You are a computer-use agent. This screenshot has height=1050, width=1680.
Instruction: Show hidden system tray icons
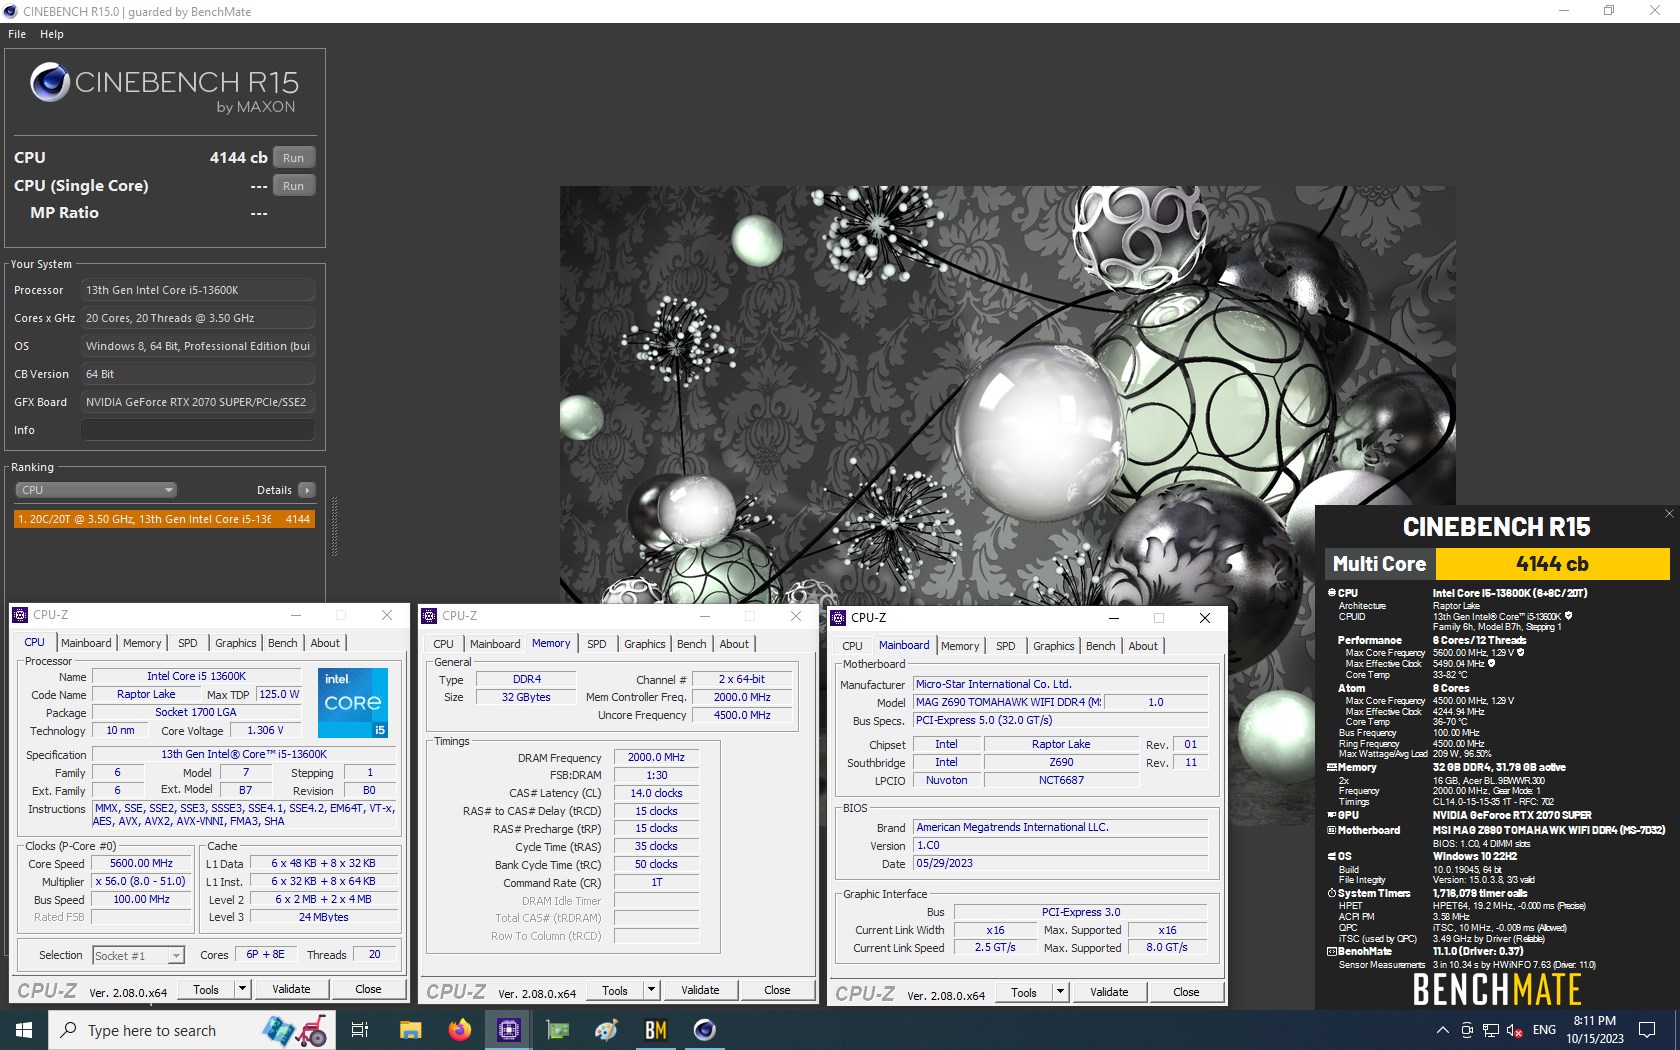tap(1442, 1030)
